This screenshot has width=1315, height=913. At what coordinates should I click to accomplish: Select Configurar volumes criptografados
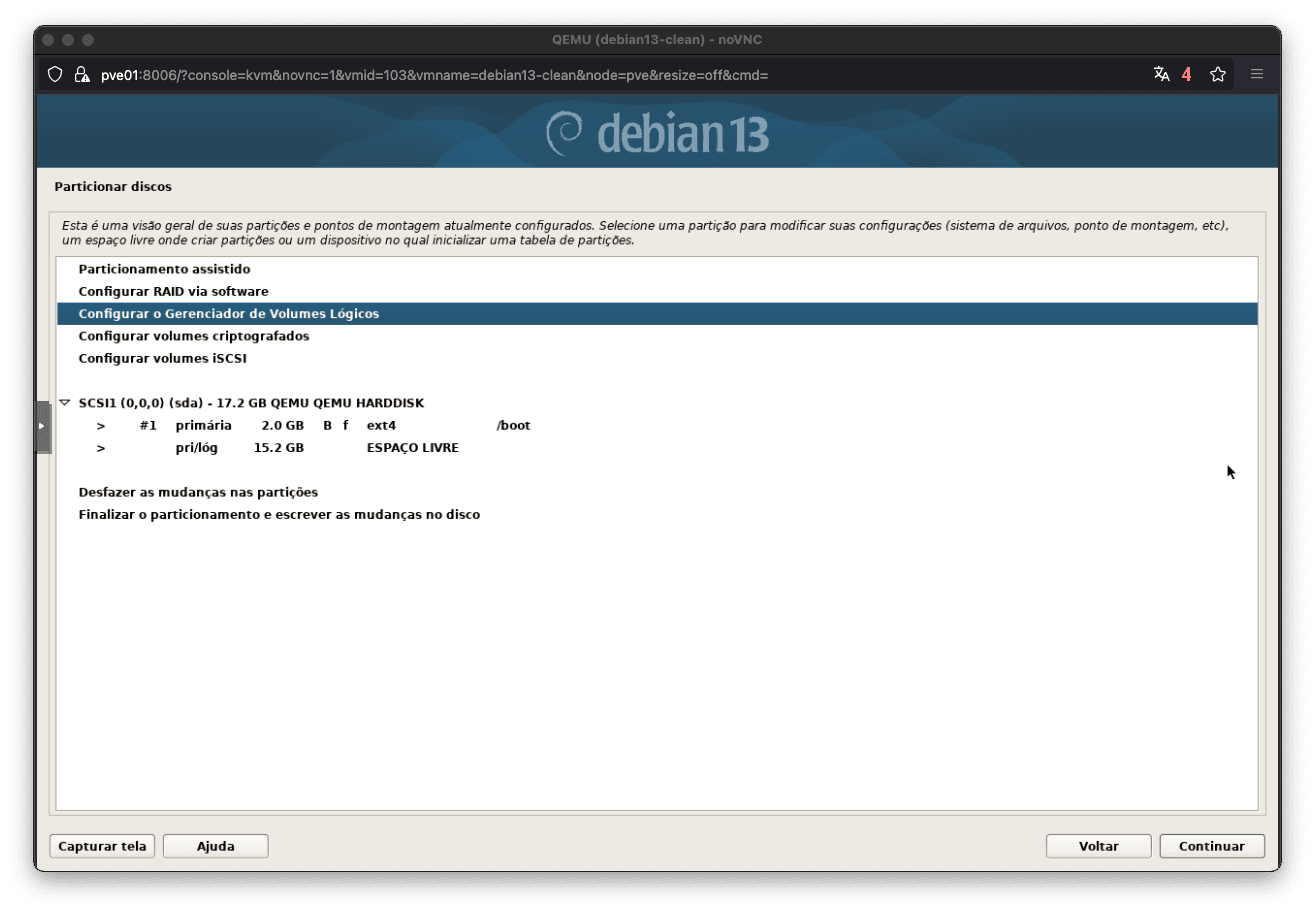click(657, 336)
